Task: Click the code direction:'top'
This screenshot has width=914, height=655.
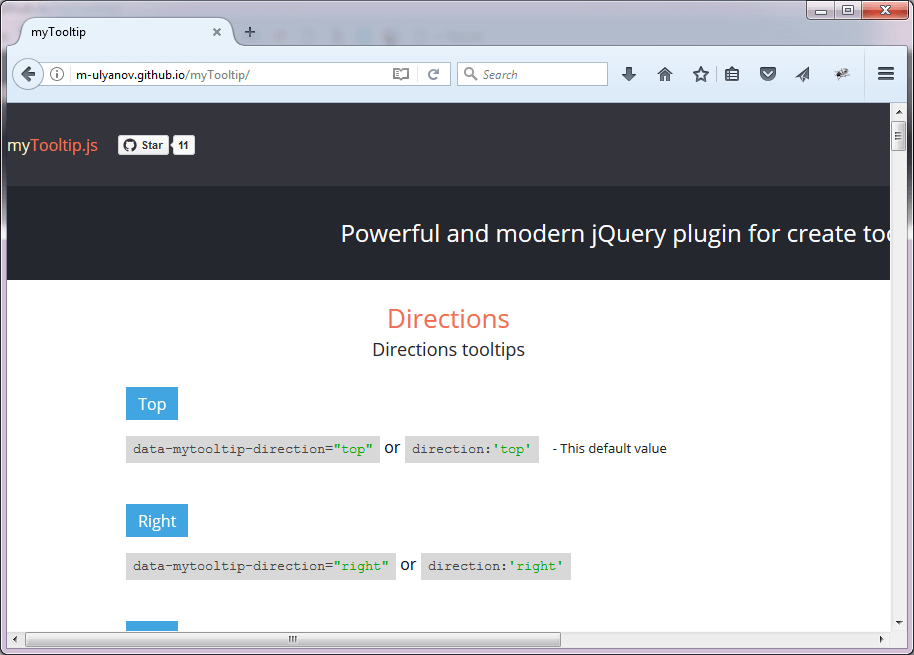Action: [472, 449]
